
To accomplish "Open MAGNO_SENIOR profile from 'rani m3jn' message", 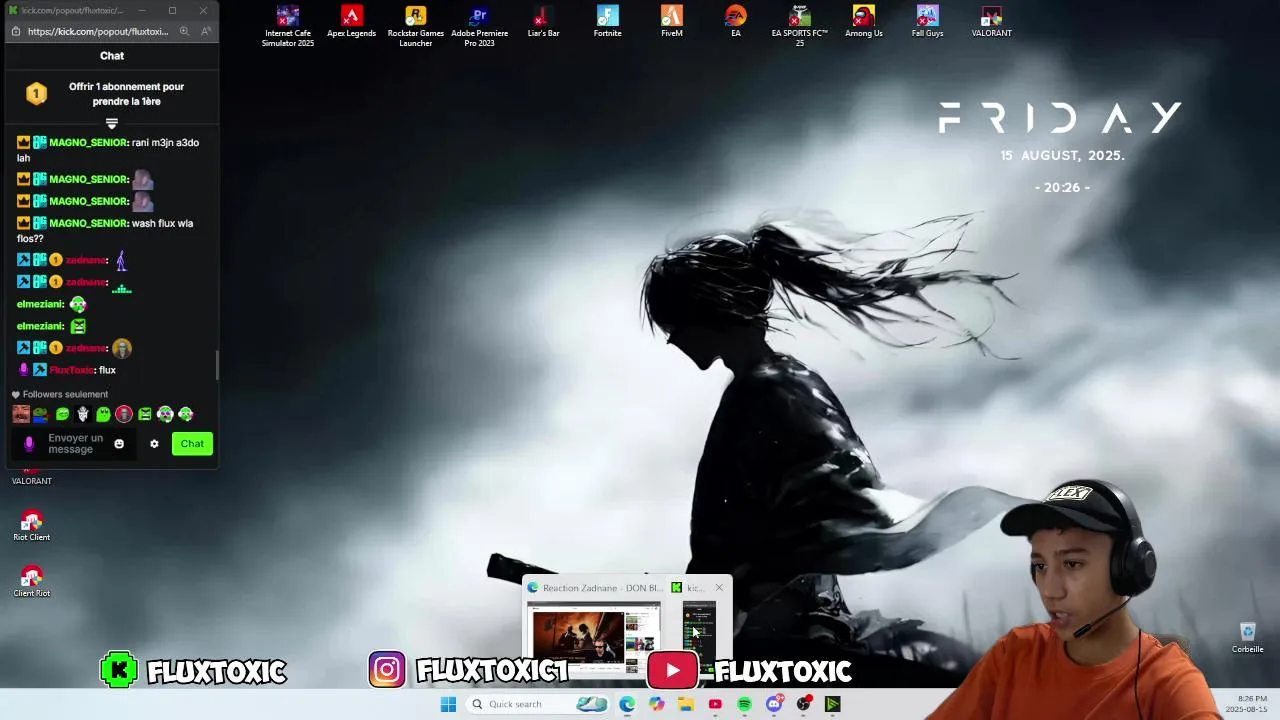I will (88, 143).
